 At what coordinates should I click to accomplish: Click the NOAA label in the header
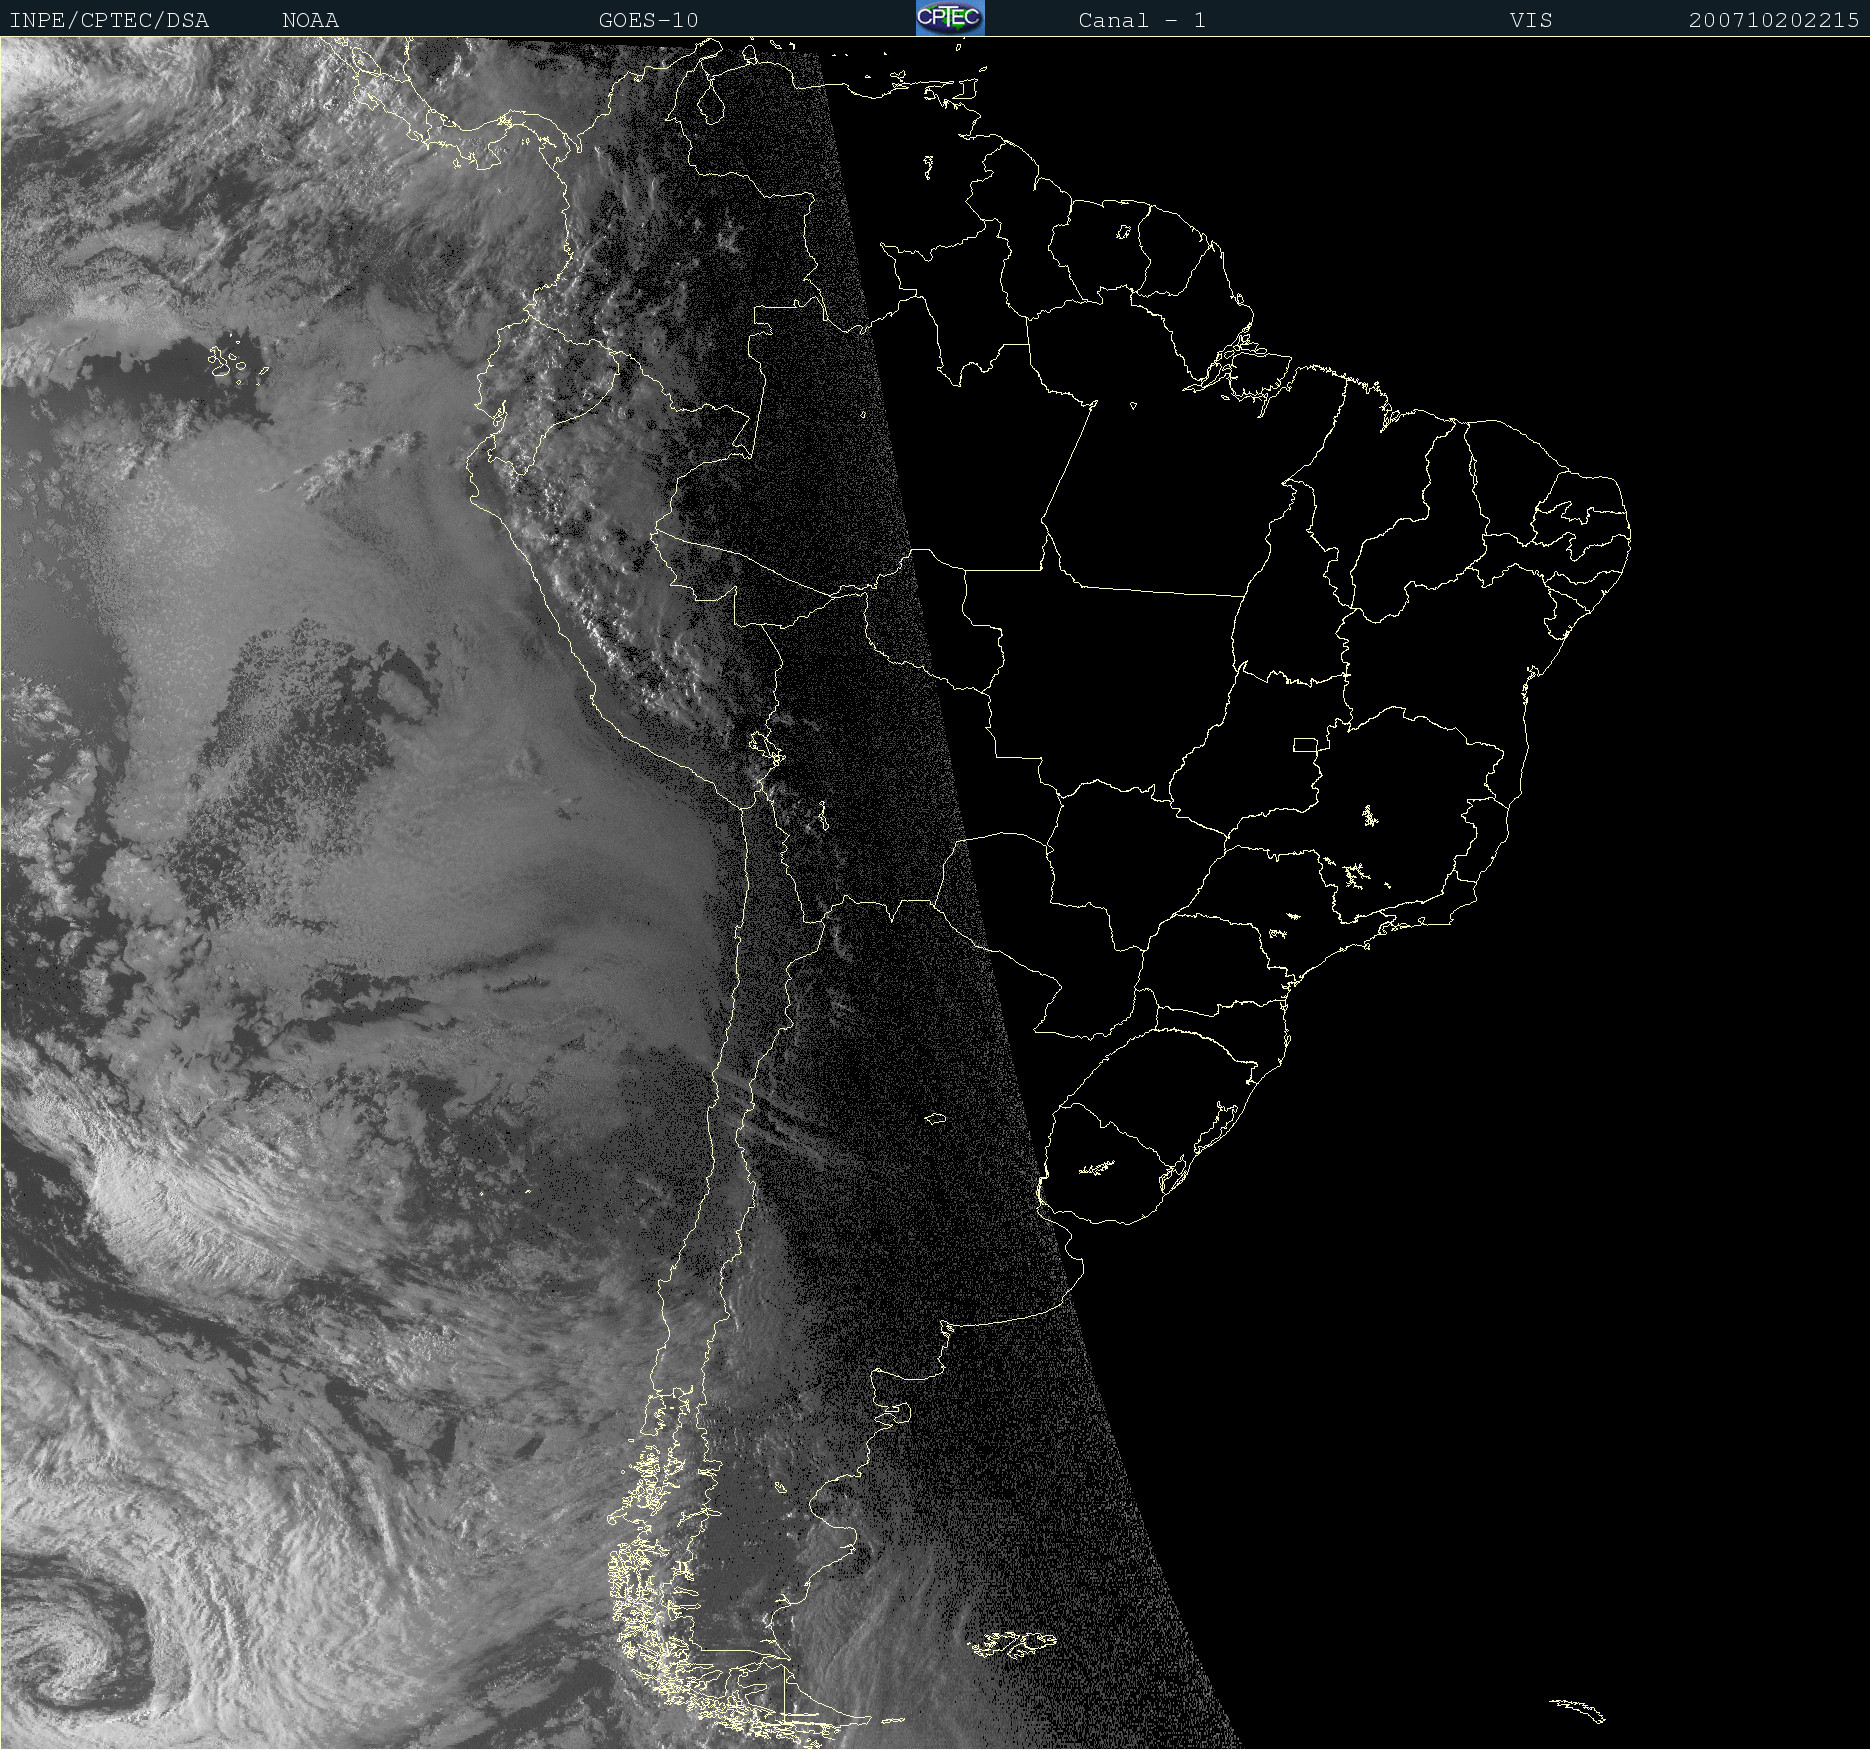tap(310, 20)
